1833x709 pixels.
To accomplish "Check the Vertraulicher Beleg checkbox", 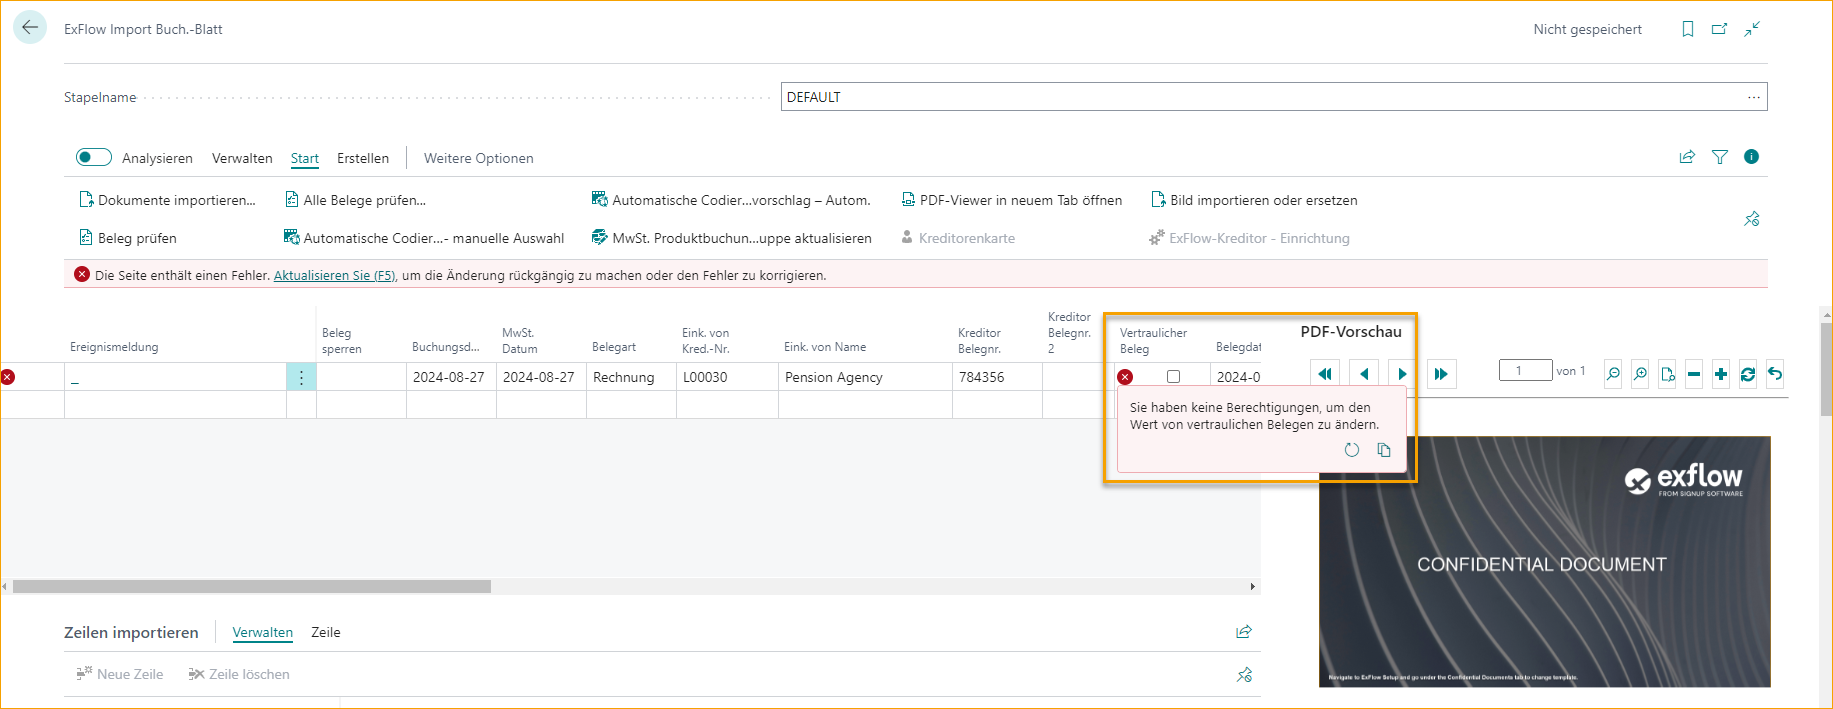I will point(1173,377).
